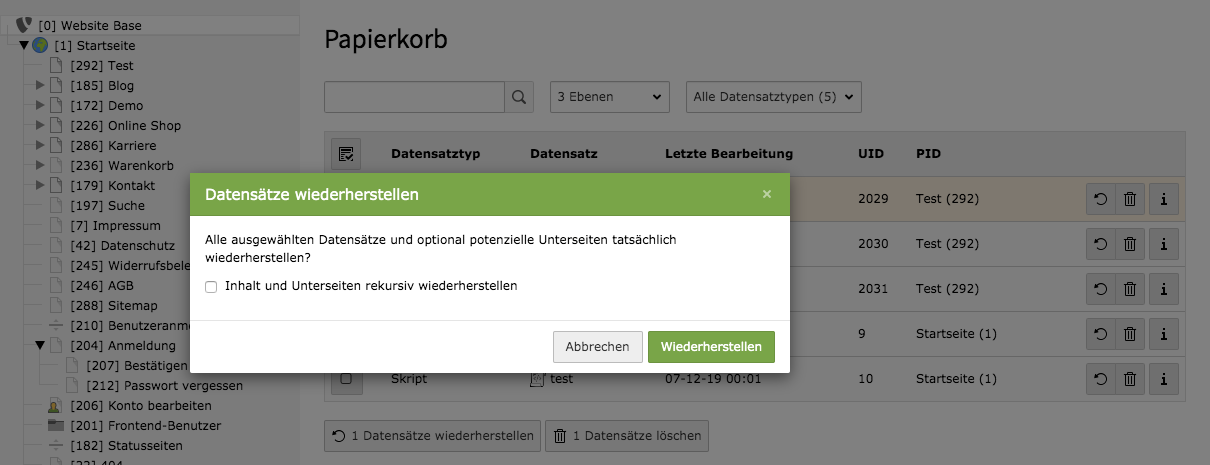
Task: Select the [7] Impressum page
Action: [x=115, y=225]
